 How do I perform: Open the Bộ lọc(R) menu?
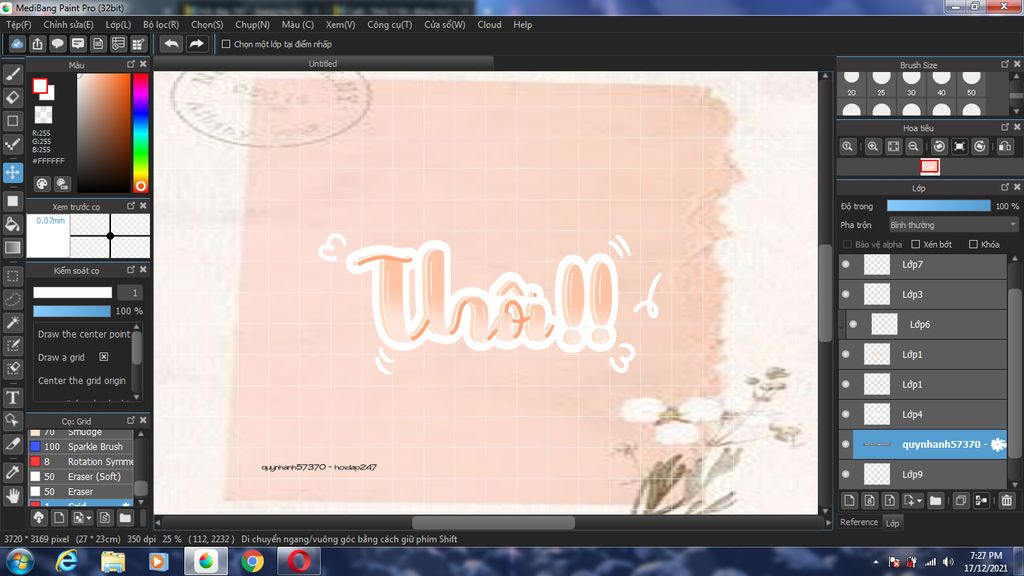click(x=161, y=25)
